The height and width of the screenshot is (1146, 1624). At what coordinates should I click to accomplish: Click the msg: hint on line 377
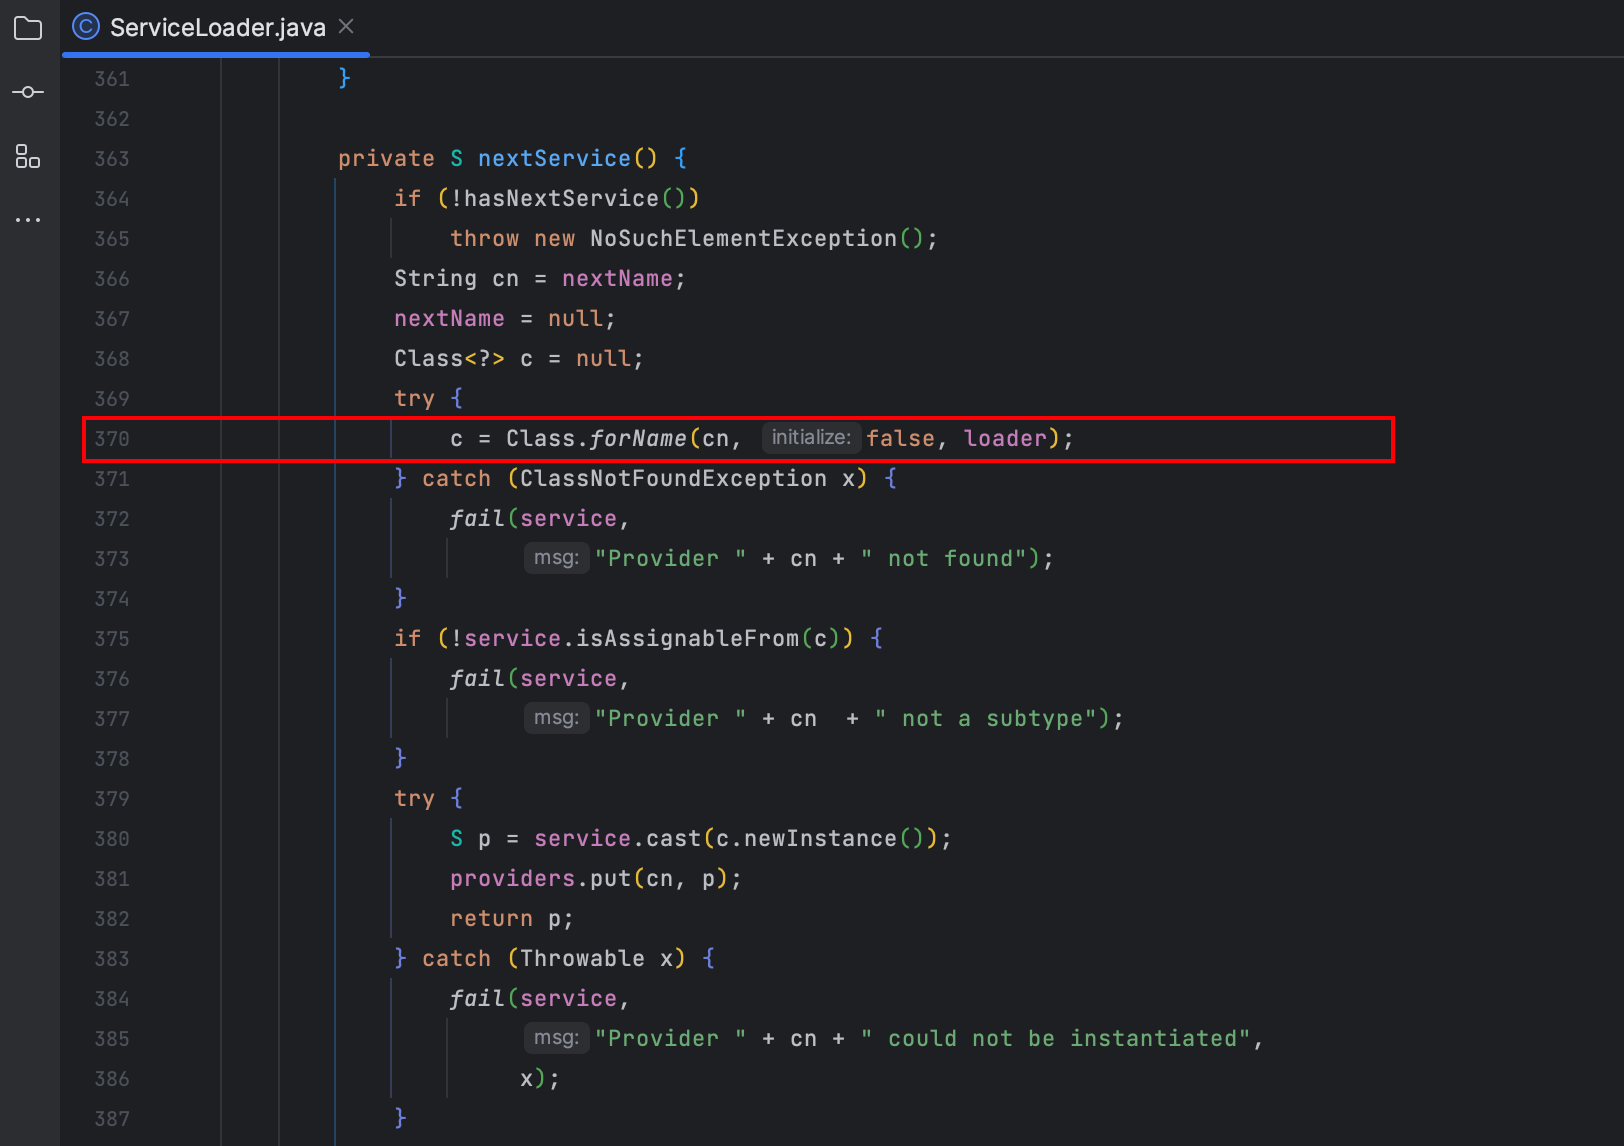click(x=556, y=717)
